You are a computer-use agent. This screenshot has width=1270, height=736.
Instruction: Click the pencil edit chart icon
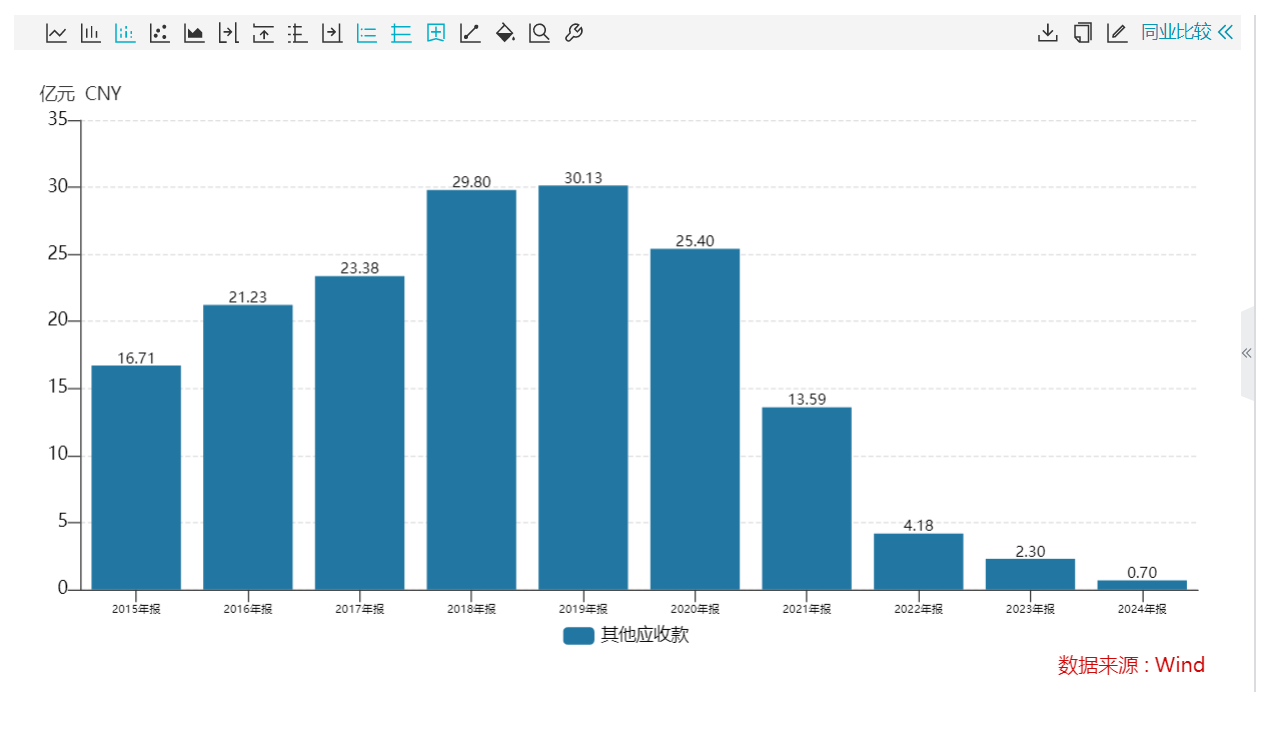(x=1117, y=33)
